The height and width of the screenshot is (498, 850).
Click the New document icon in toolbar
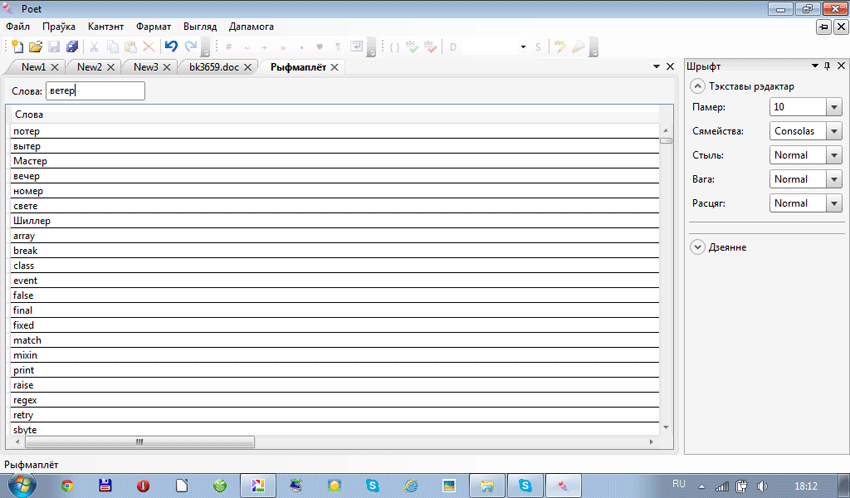click(17, 47)
